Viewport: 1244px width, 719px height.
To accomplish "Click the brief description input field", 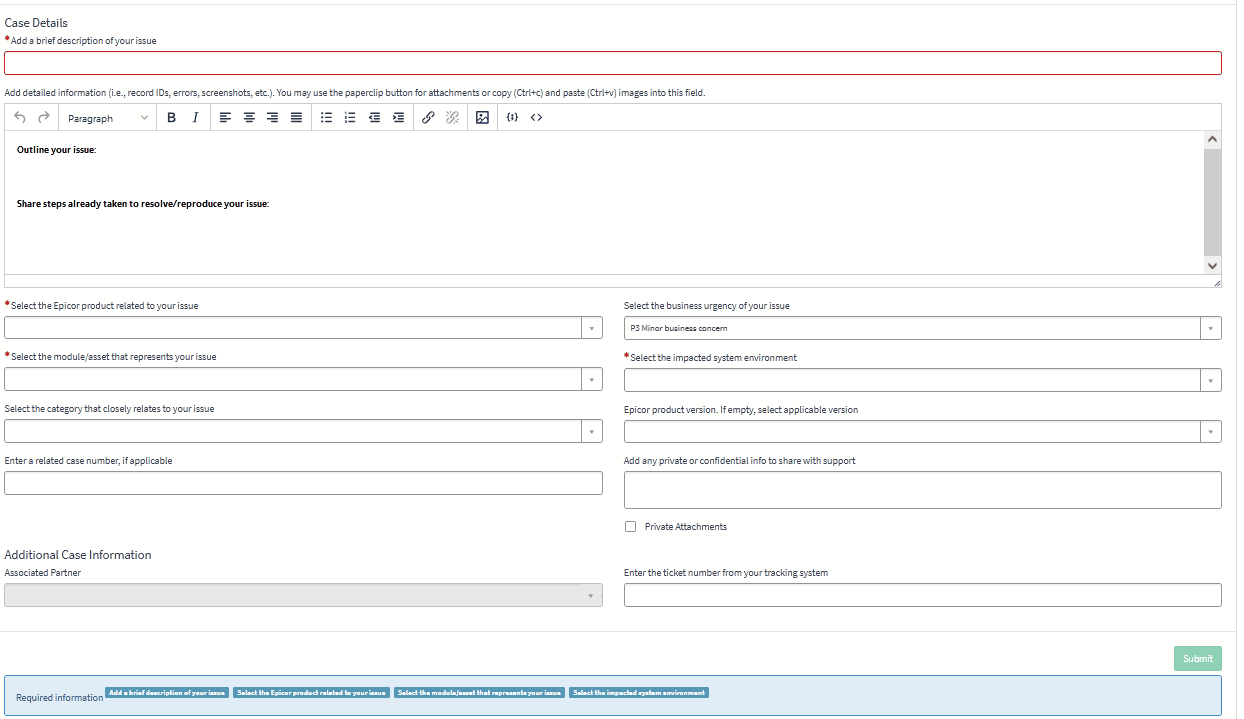I will pyautogui.click(x=613, y=63).
